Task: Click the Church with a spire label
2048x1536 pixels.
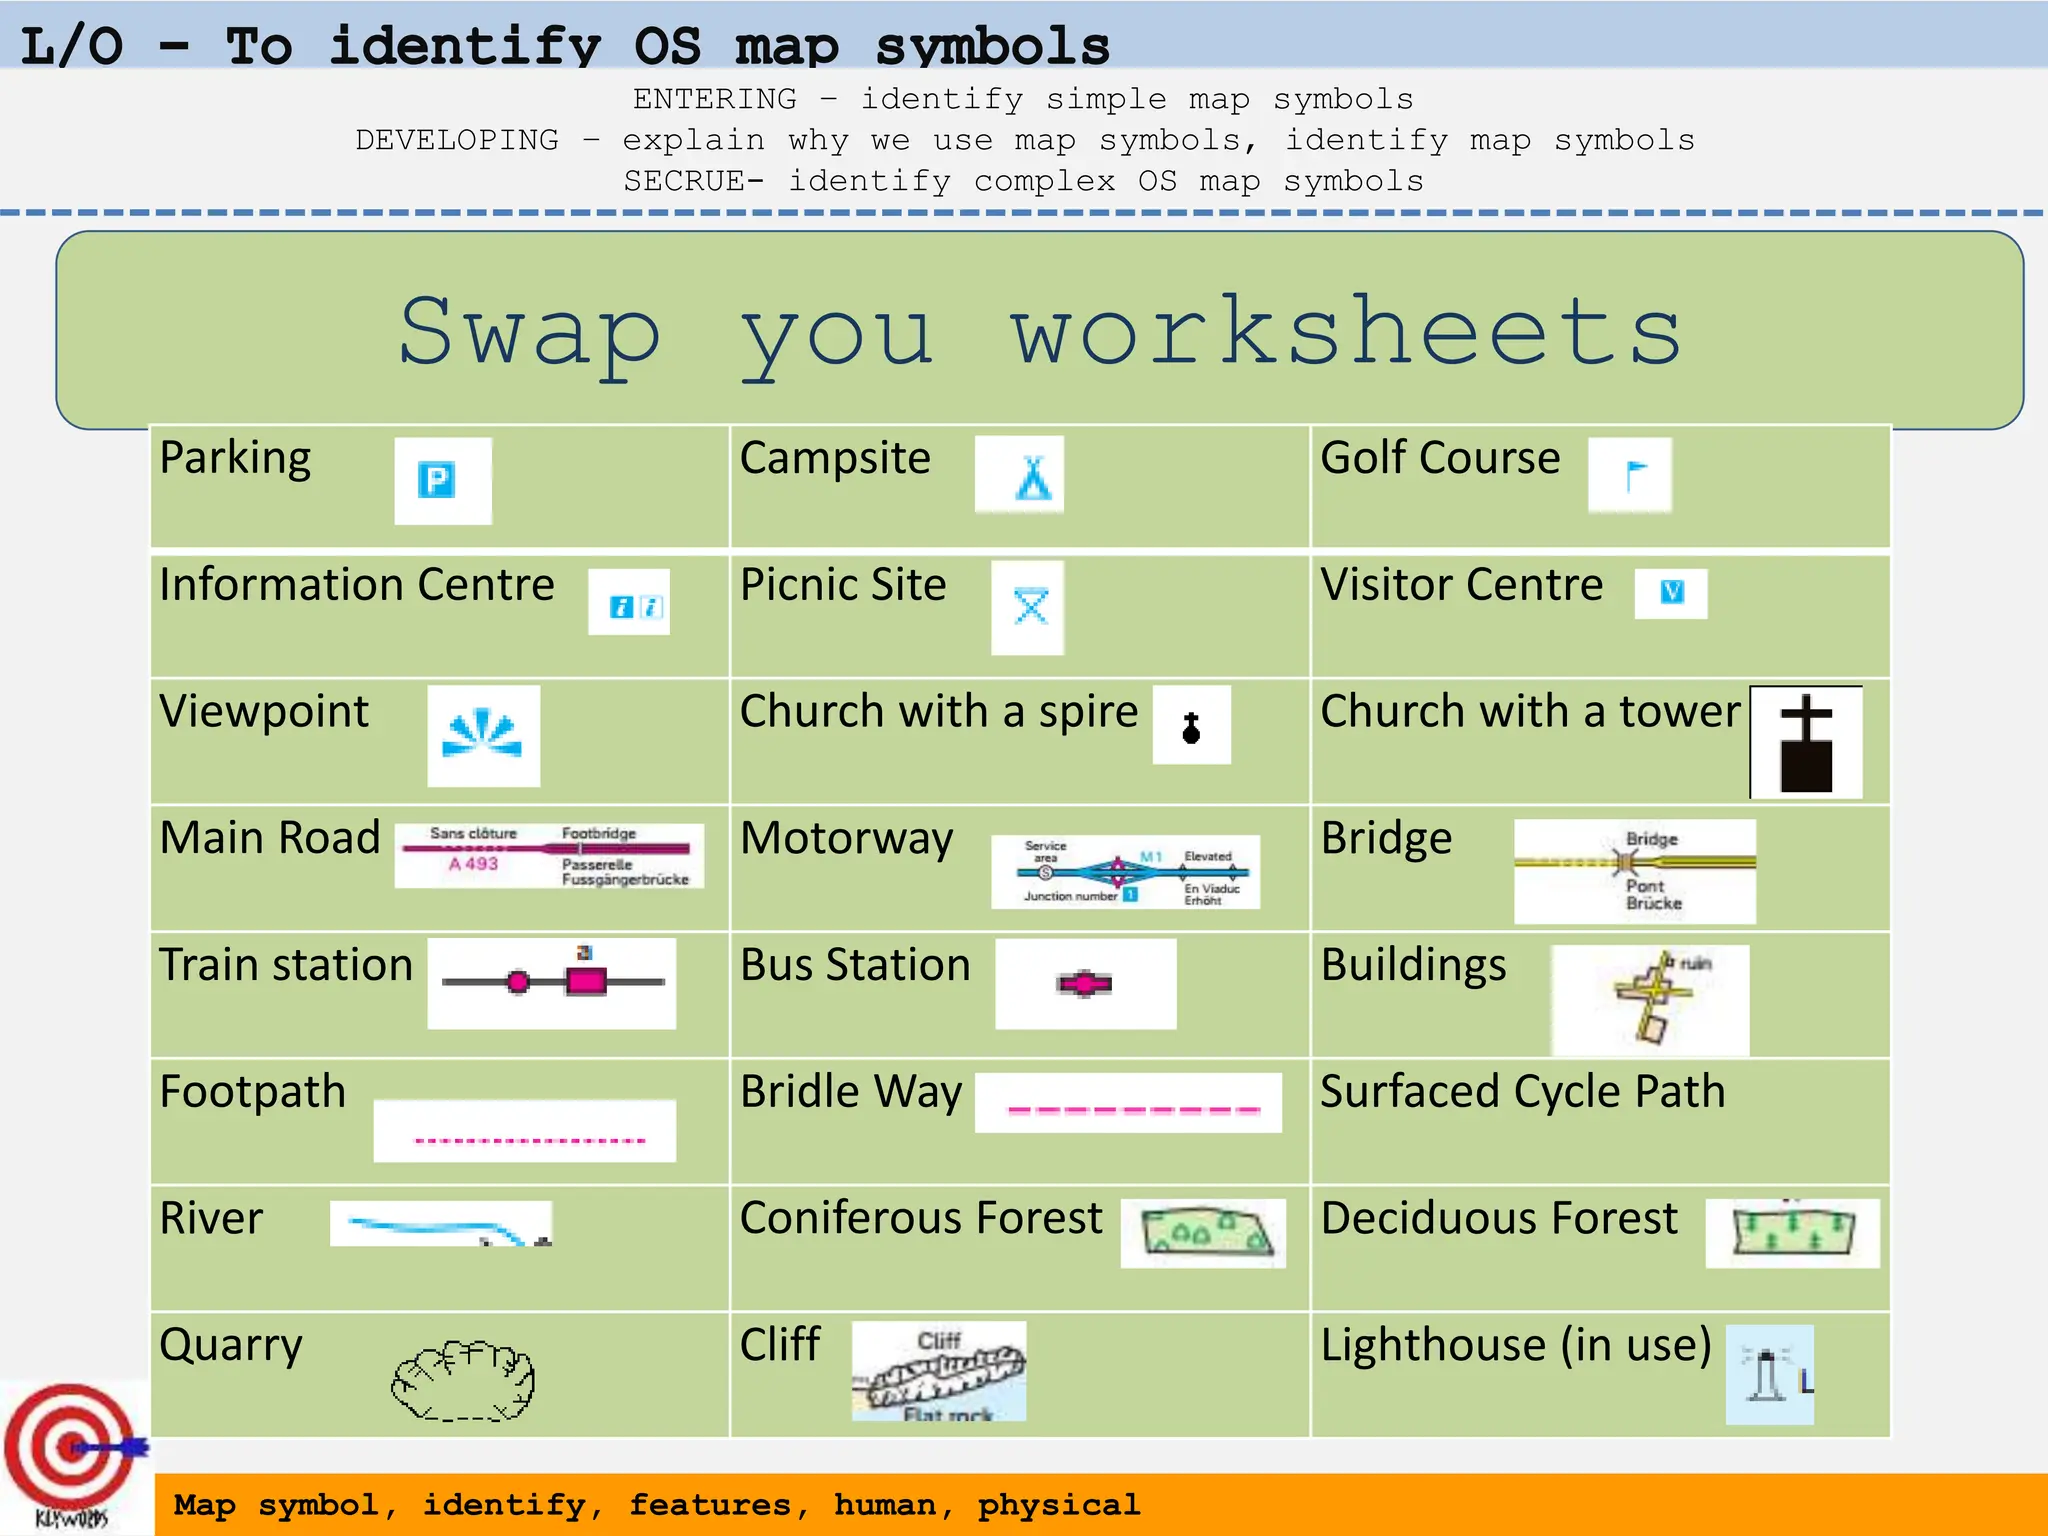Action: [939, 712]
